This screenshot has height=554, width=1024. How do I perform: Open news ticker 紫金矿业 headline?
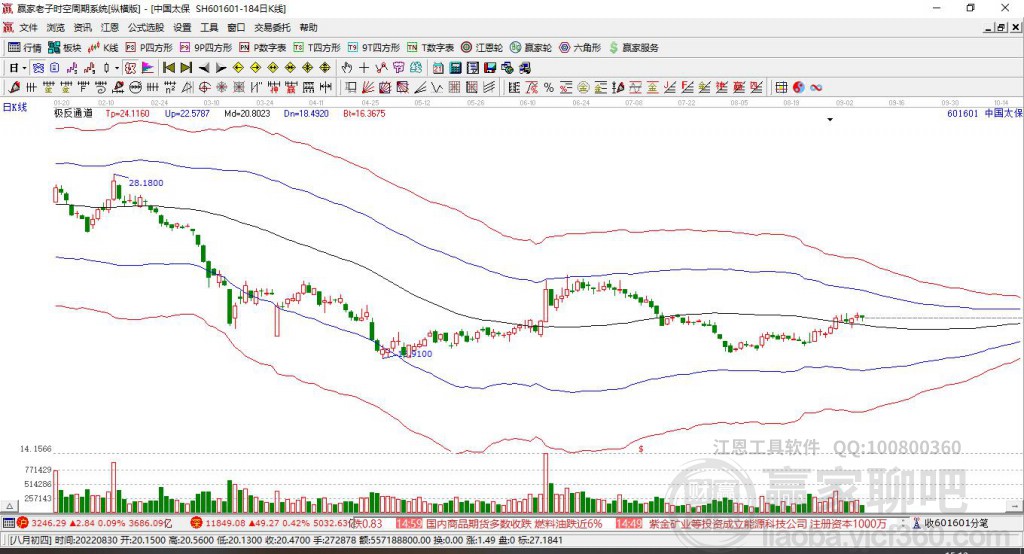[x=768, y=523]
